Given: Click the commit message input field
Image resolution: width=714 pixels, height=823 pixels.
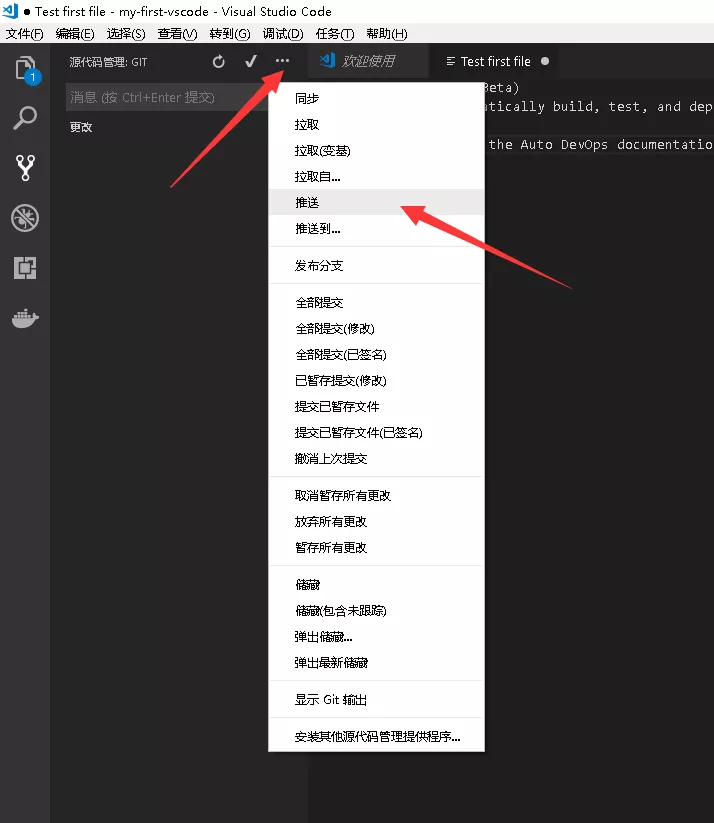Looking at the screenshot, I should [x=167, y=97].
